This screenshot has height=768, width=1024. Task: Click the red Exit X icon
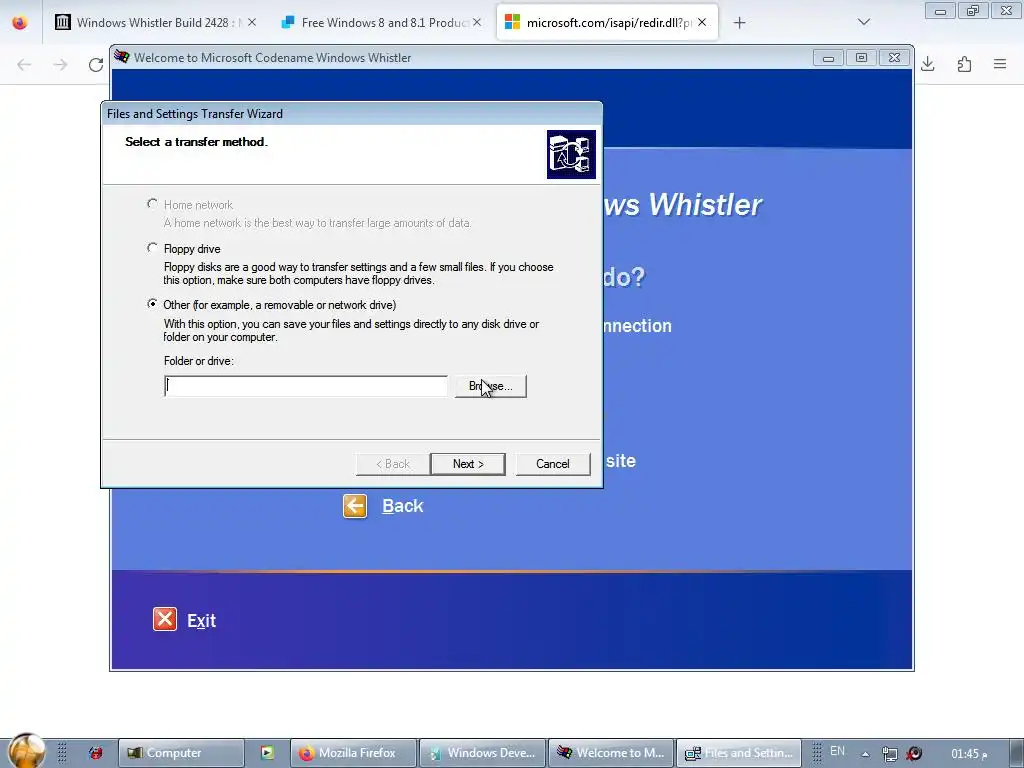pos(165,619)
